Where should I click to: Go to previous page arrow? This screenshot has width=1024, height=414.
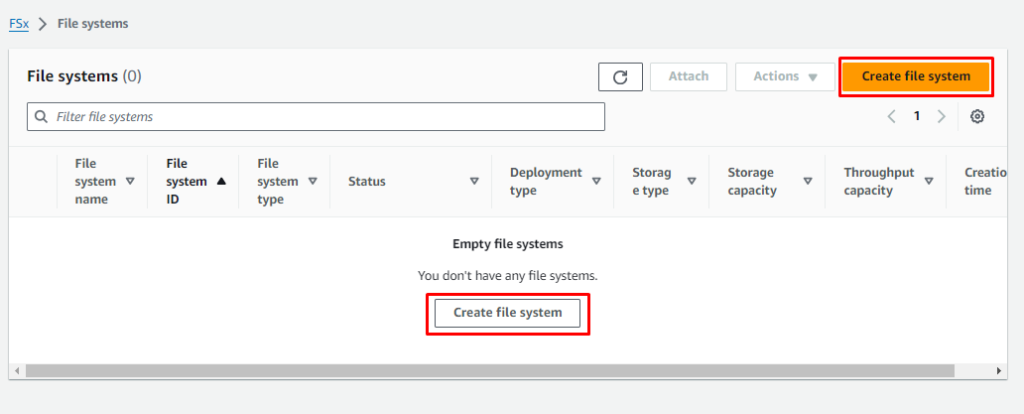891,117
